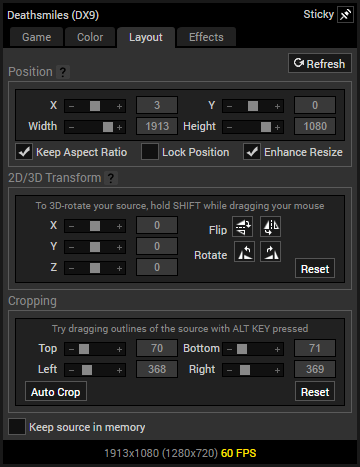Rotate the source clockwise
Viewport: 360px width, 467px height.
(270, 252)
